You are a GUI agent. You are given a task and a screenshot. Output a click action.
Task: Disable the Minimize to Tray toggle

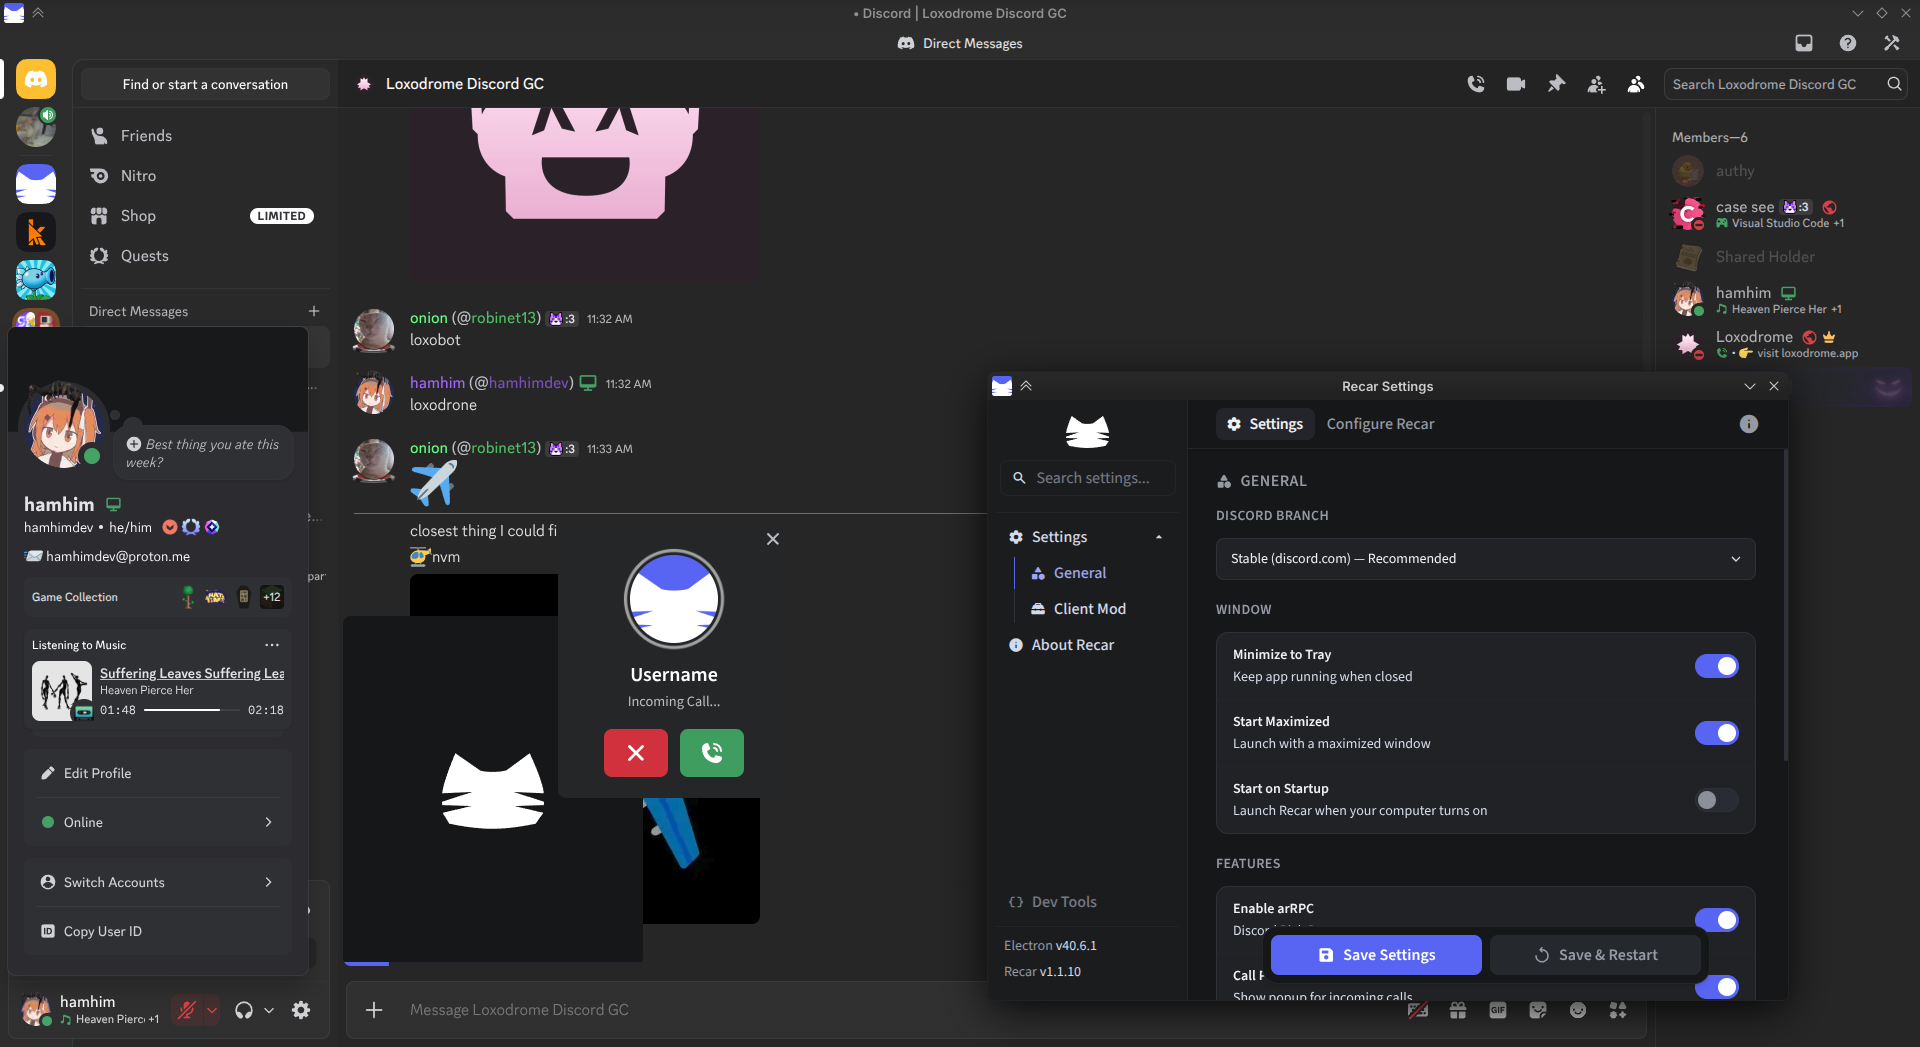pos(1716,666)
